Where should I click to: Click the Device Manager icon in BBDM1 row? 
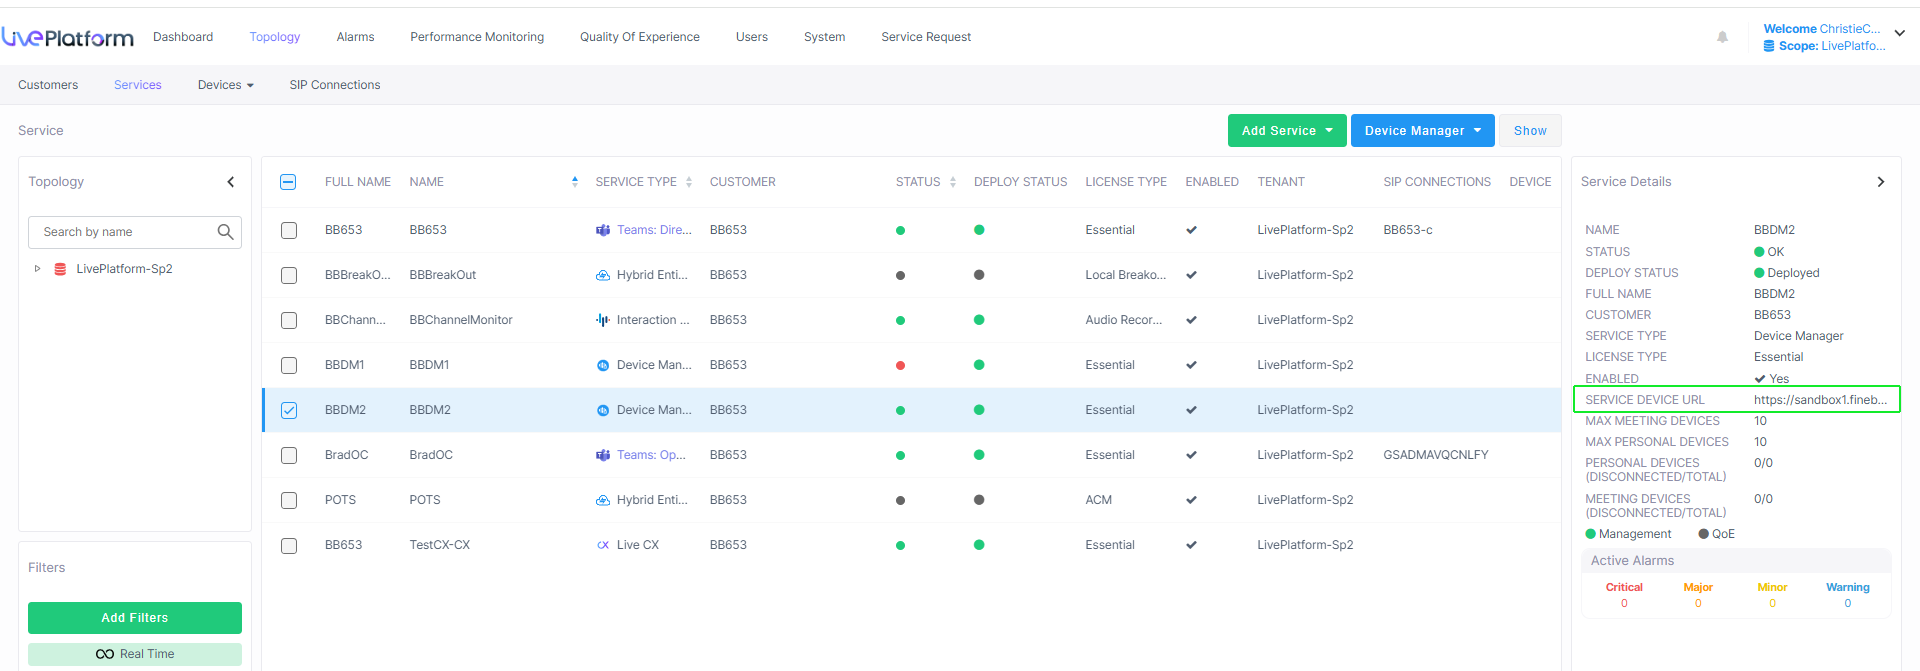pos(603,365)
